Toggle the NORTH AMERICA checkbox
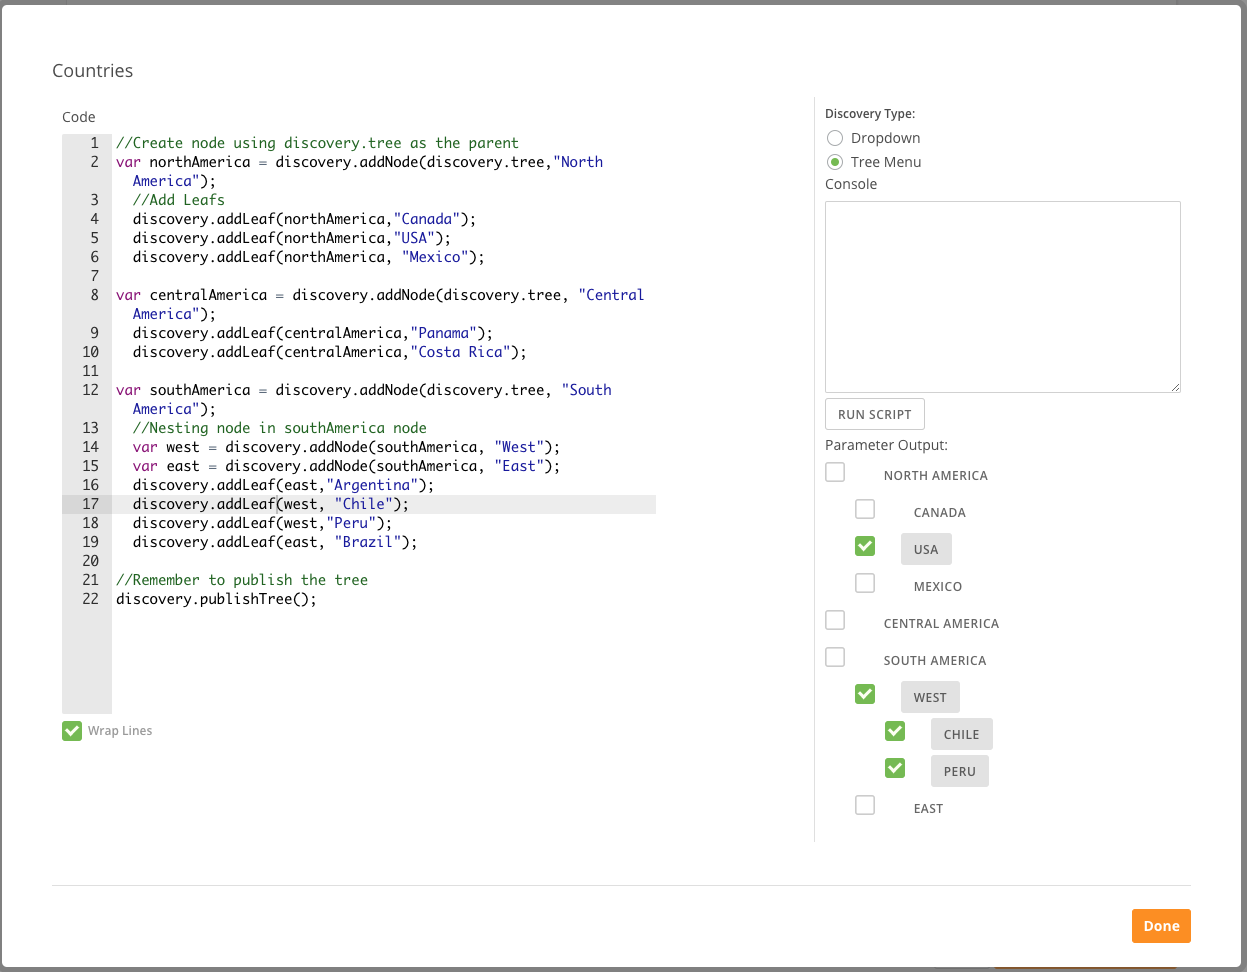The width and height of the screenshot is (1247, 972). click(835, 472)
